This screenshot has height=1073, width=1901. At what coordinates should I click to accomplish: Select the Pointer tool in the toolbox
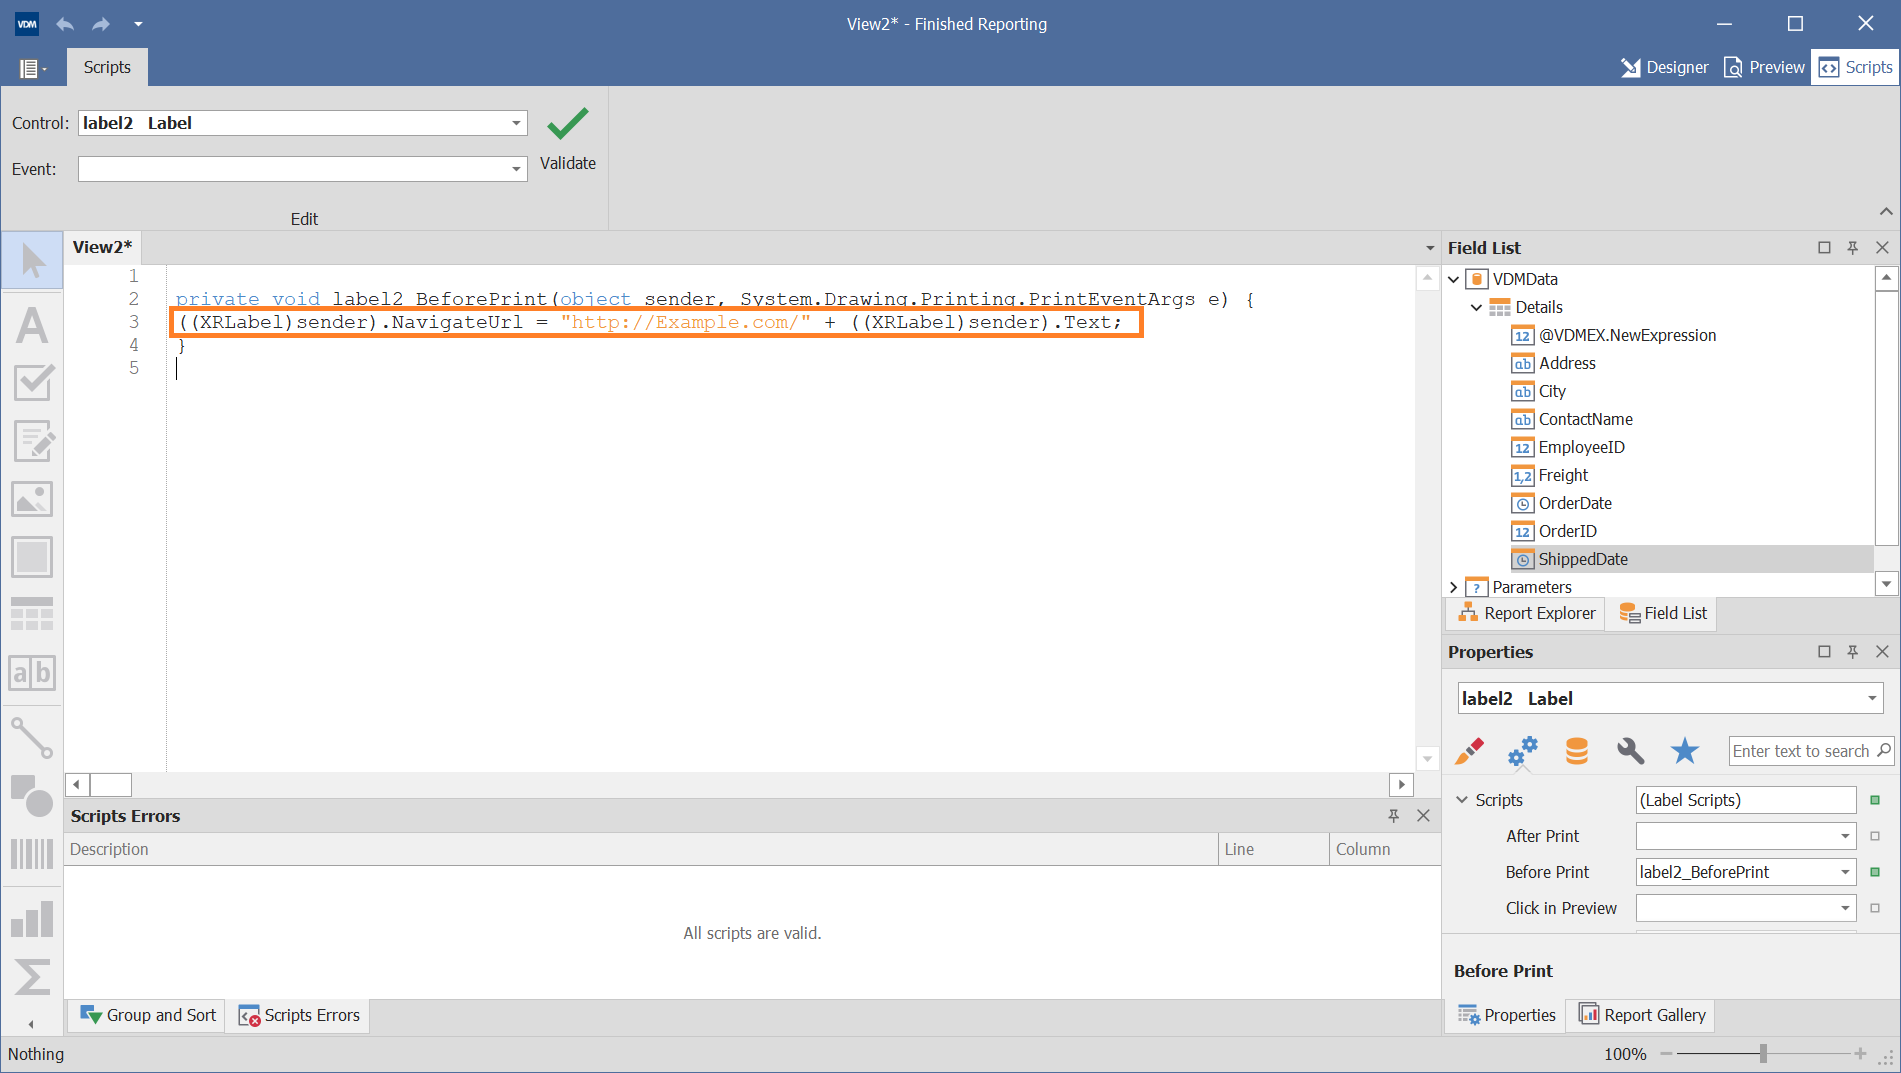click(32, 259)
